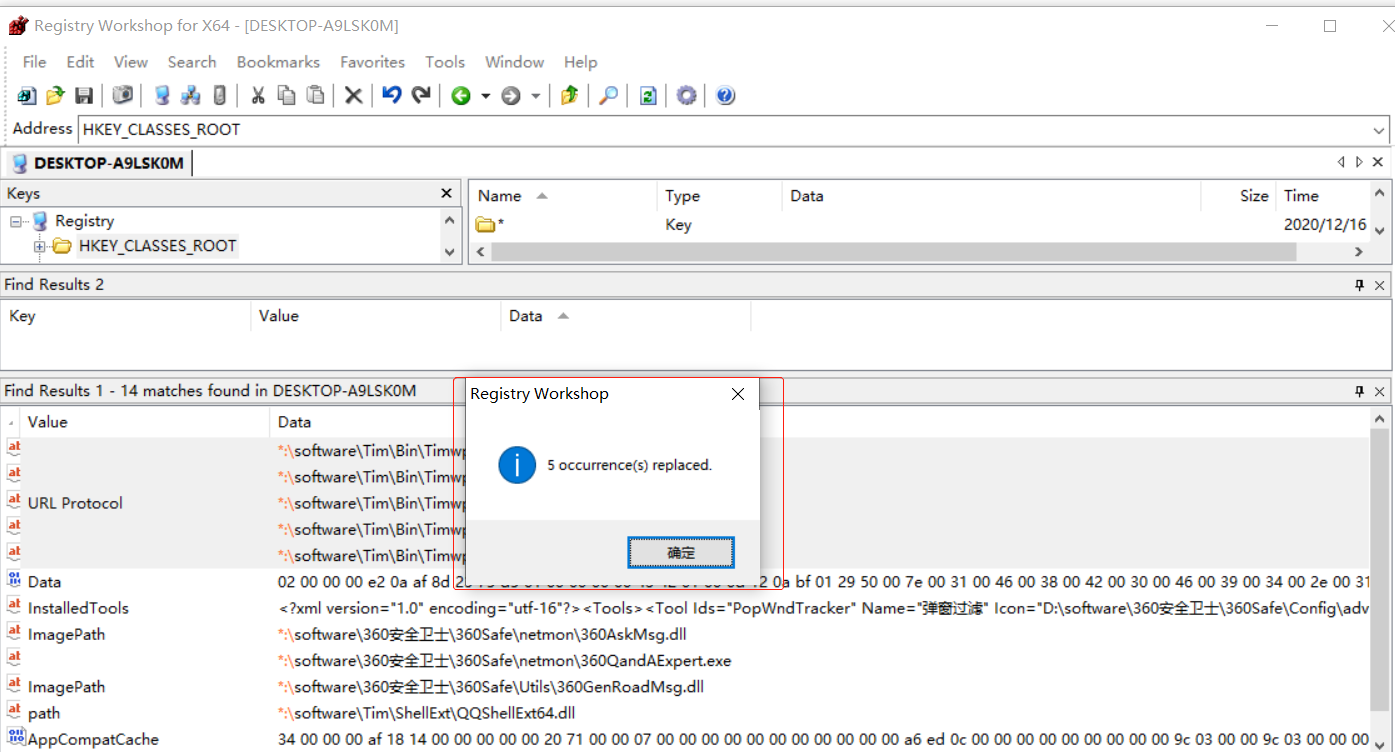Close the Find Results 1 panel
Viewport: 1395px width, 752px height.
coord(1380,391)
